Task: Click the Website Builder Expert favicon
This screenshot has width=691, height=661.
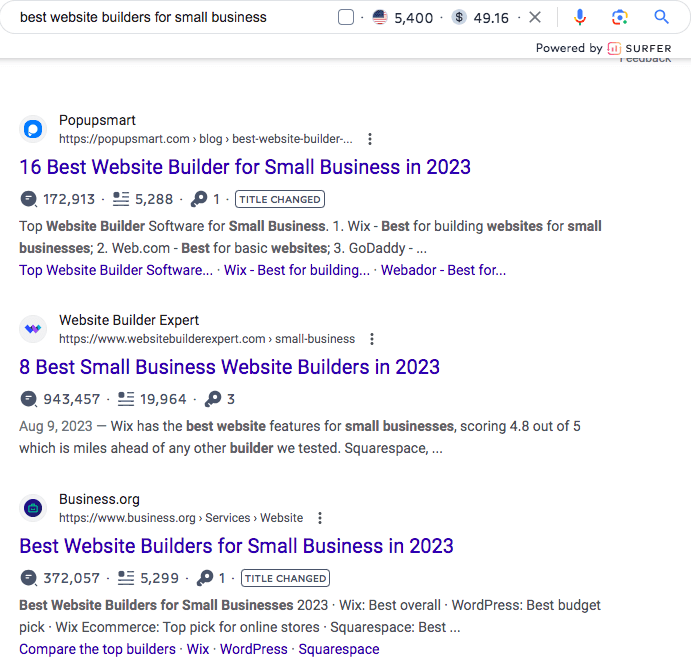Action: 33,329
